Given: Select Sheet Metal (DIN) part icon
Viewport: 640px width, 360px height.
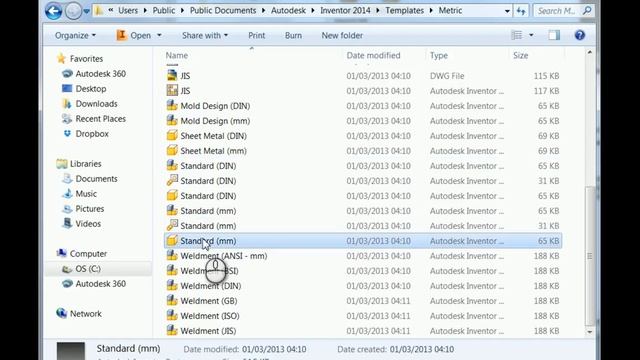Looking at the screenshot, I should point(172,136).
